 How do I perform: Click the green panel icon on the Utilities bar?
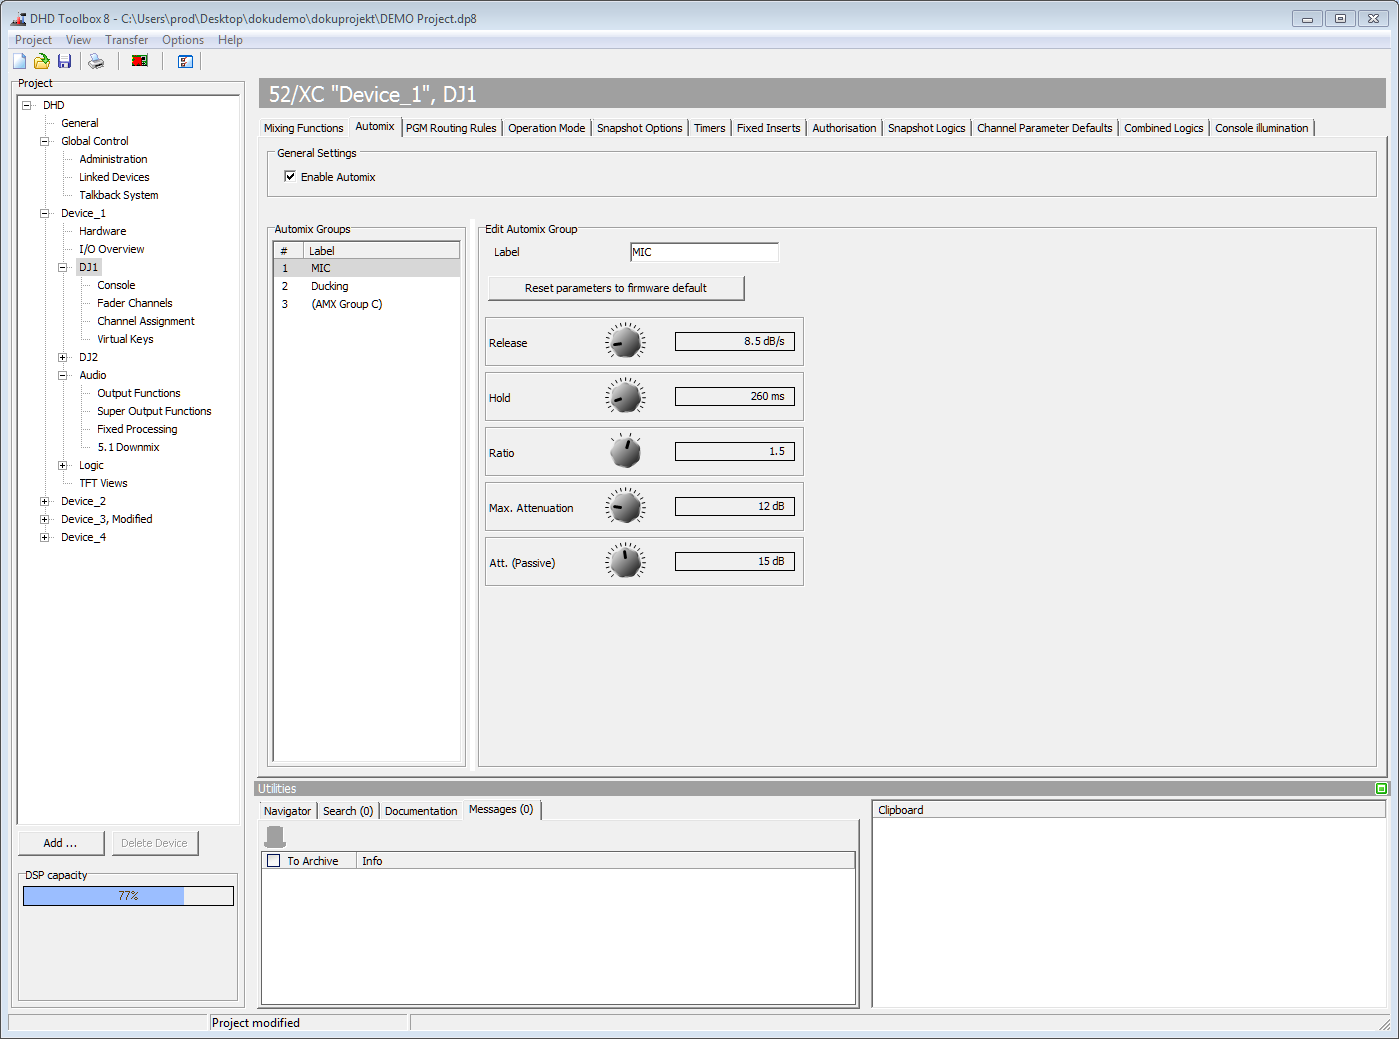[x=1381, y=788]
